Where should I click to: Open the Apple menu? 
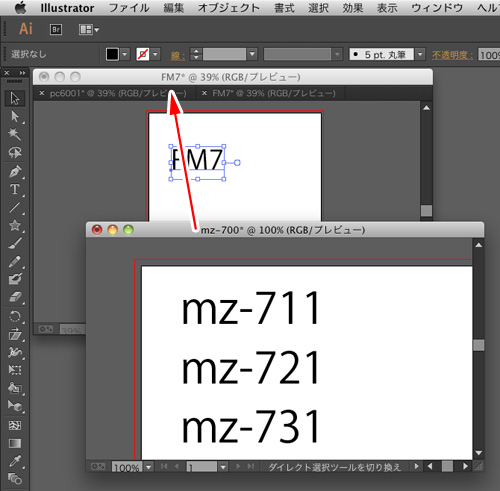(x=20, y=7)
